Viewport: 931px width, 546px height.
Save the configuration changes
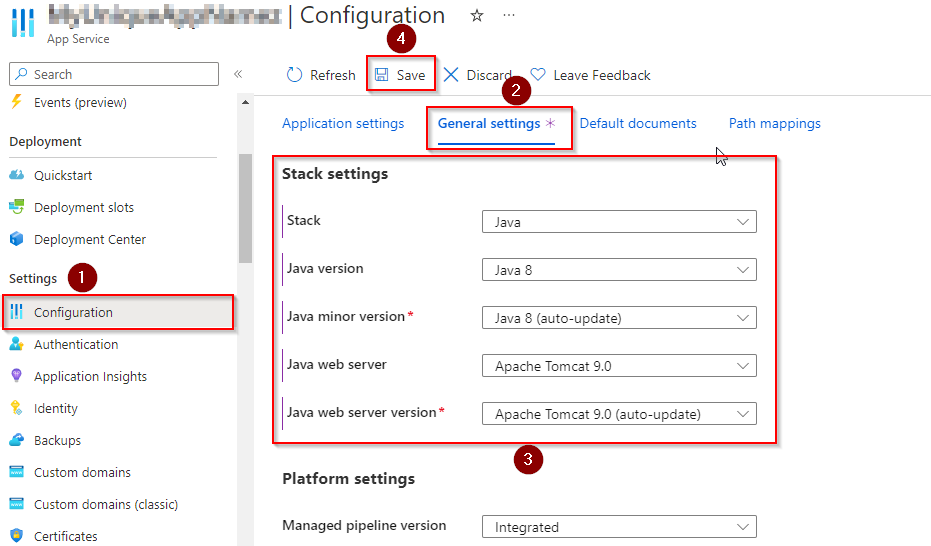point(401,75)
